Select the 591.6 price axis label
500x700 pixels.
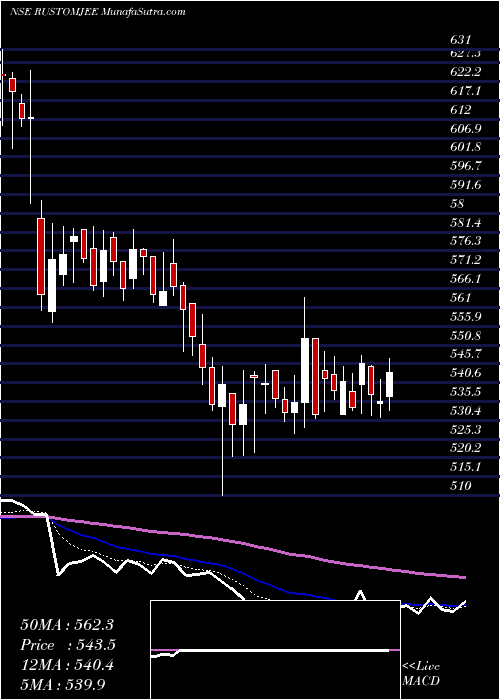click(466, 185)
